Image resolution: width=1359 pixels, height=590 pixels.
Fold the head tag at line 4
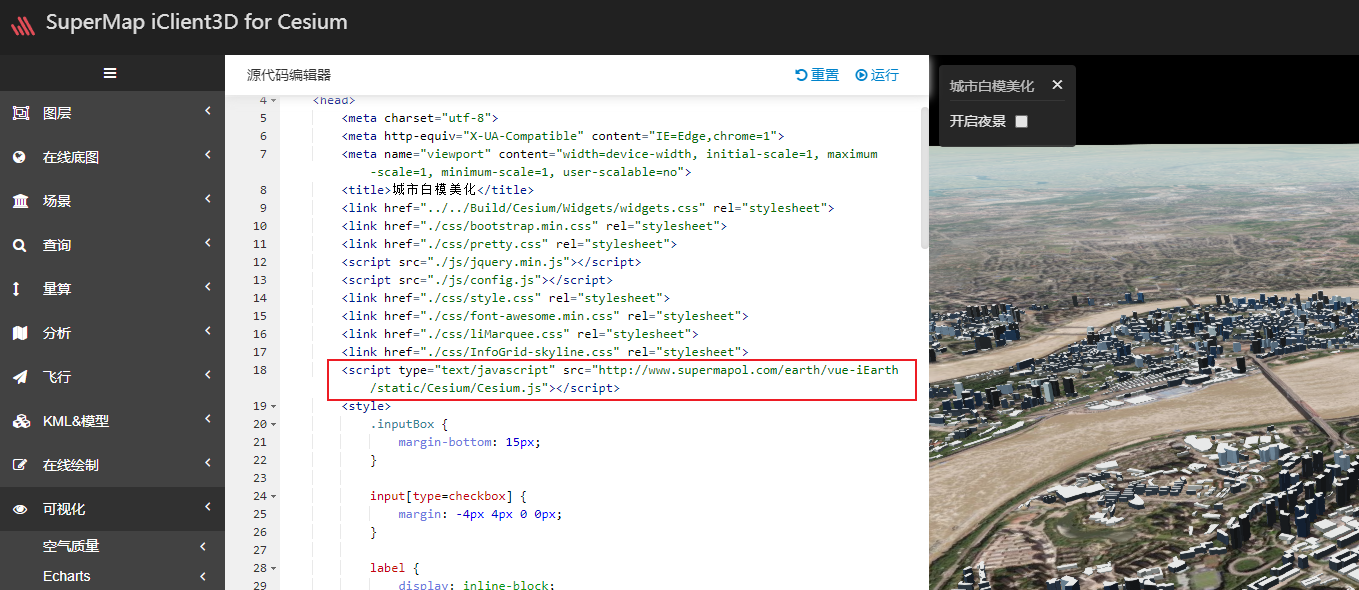pos(273,100)
